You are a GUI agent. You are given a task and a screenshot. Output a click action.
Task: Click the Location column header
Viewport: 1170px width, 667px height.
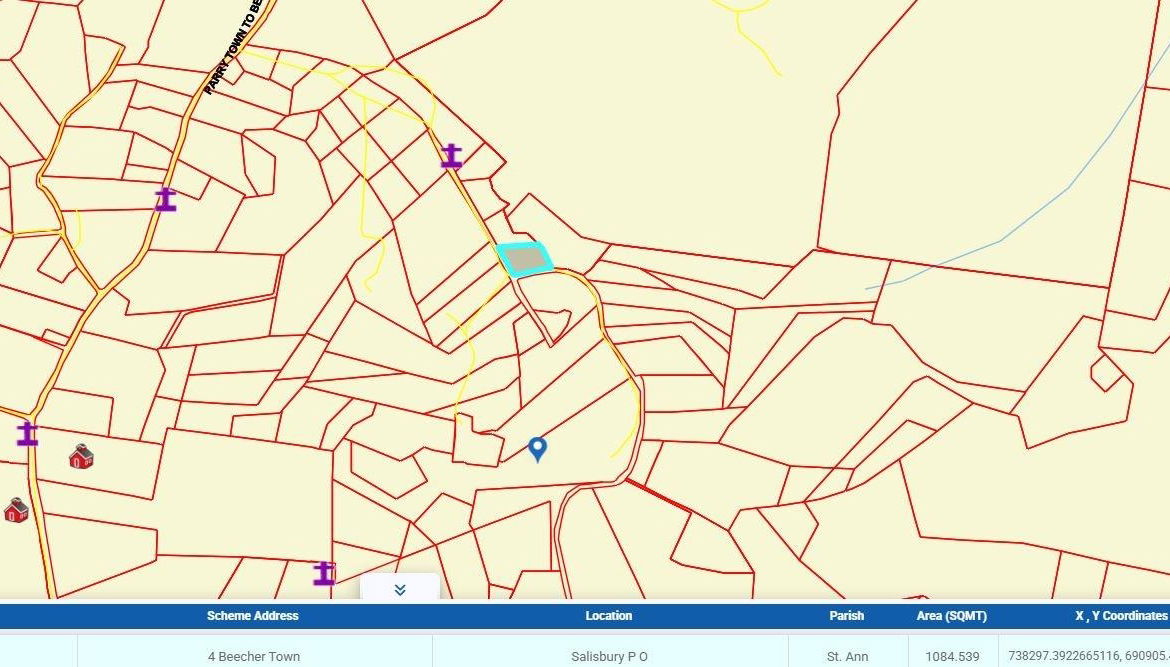coord(609,616)
